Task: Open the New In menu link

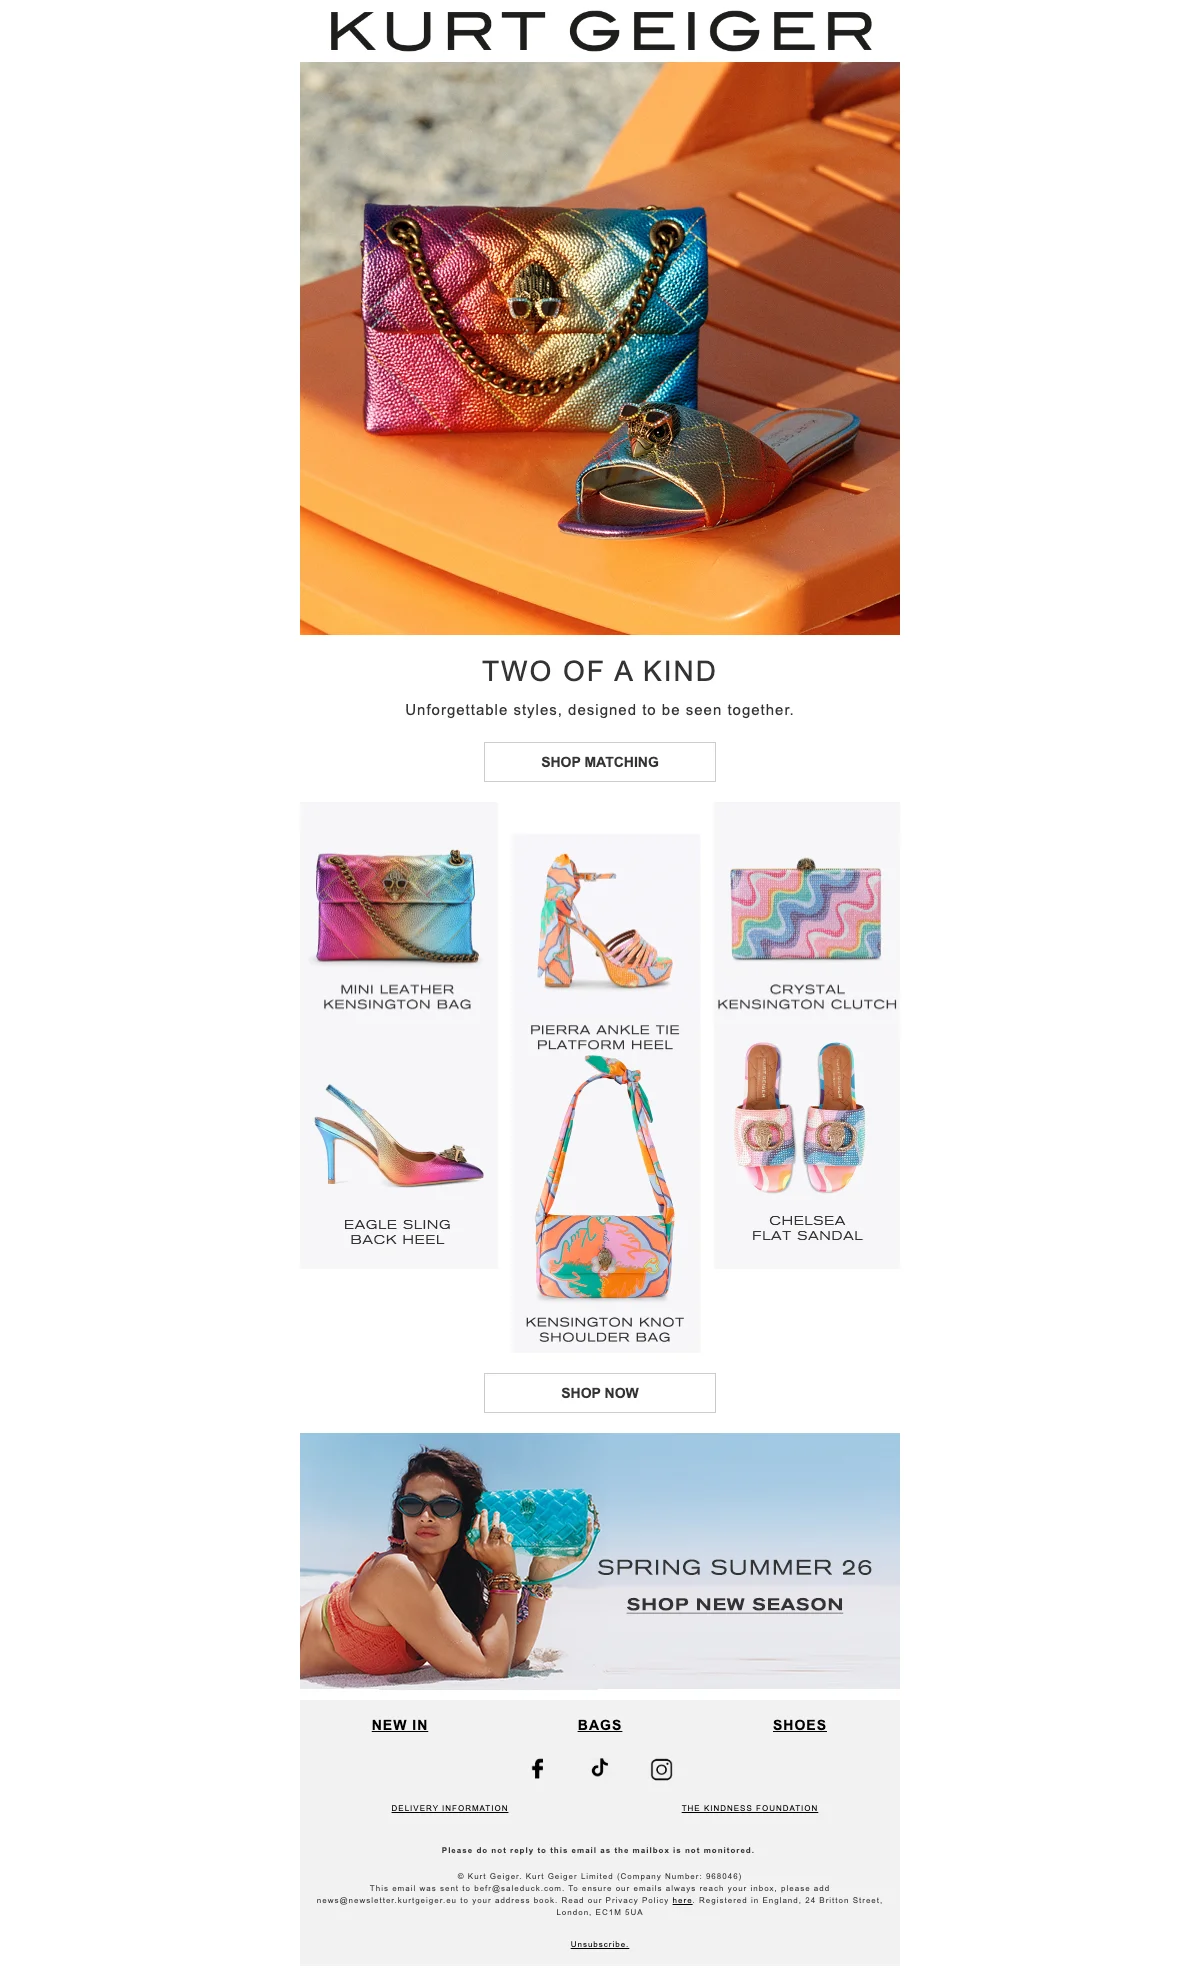Action: (x=400, y=1725)
